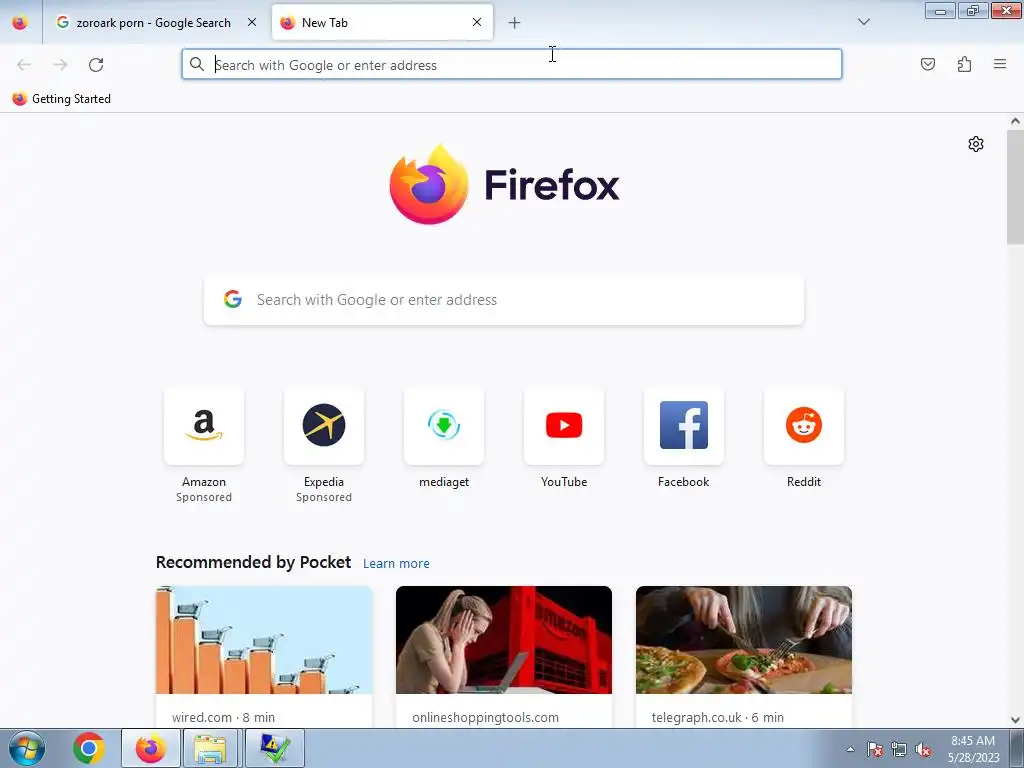Focus the address bar input

(x=512, y=64)
